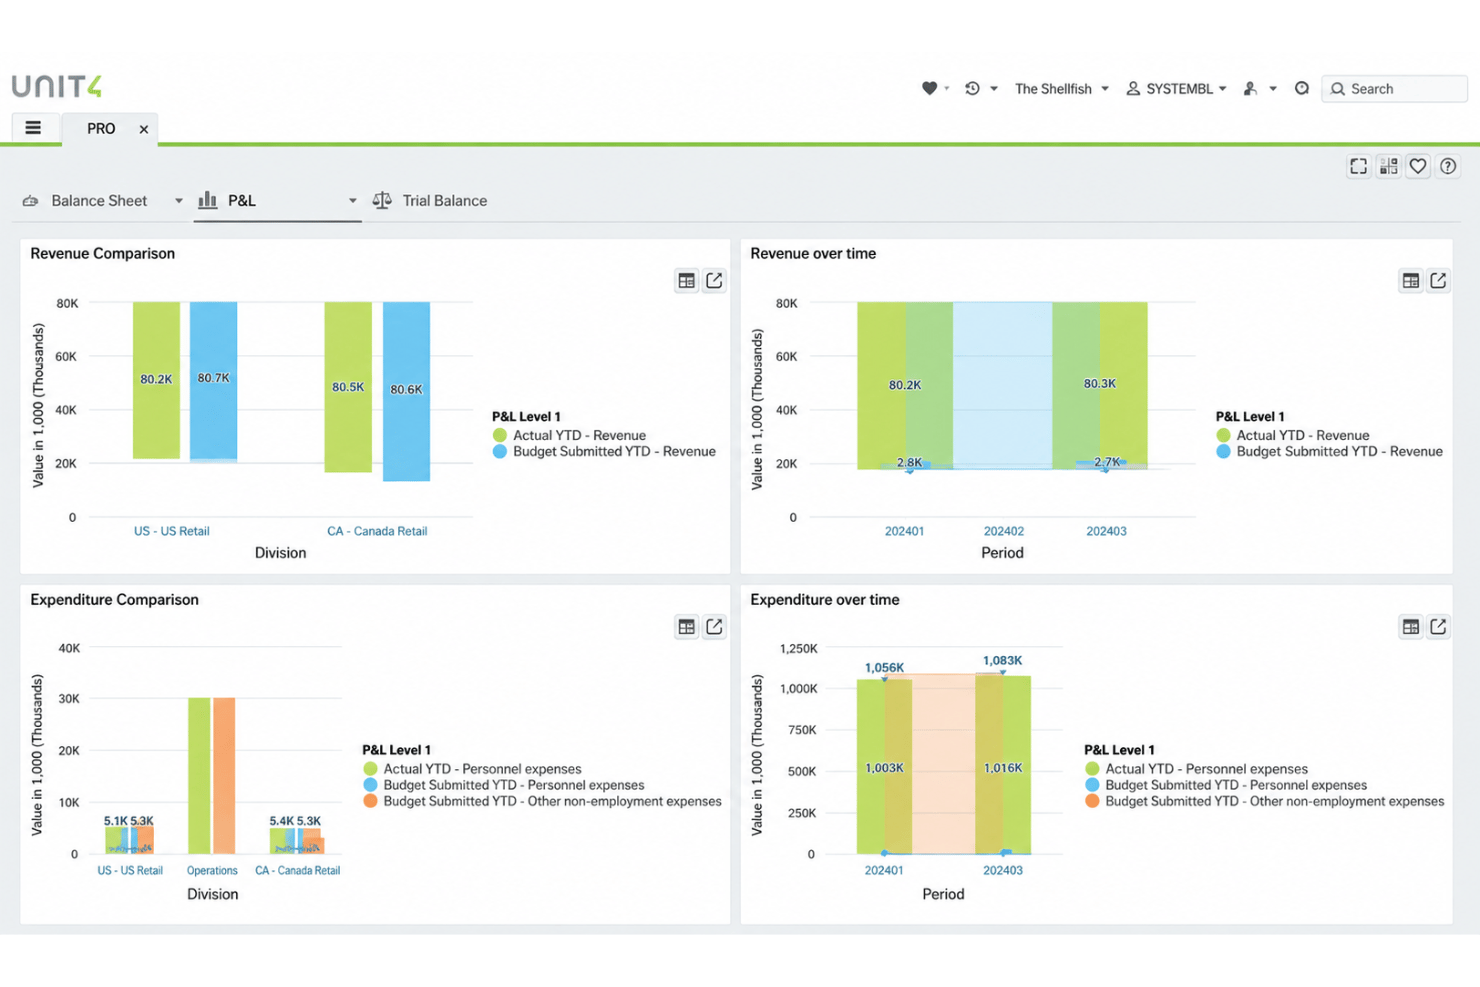The width and height of the screenshot is (1480, 987).
Task: Open the recent history clock icon
Action: (x=972, y=88)
